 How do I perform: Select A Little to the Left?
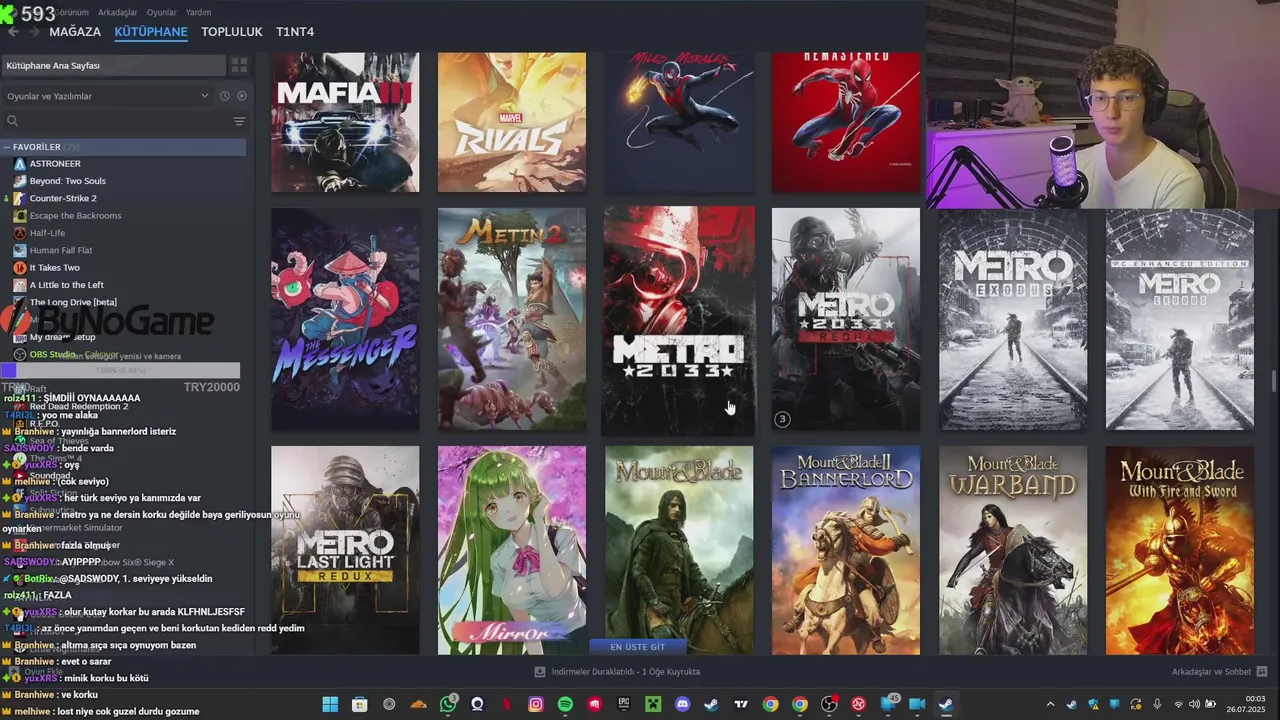[66, 285]
